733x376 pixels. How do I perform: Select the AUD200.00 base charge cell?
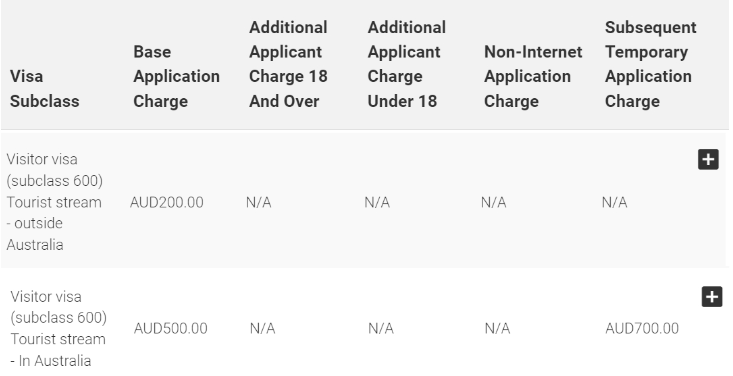click(x=166, y=202)
